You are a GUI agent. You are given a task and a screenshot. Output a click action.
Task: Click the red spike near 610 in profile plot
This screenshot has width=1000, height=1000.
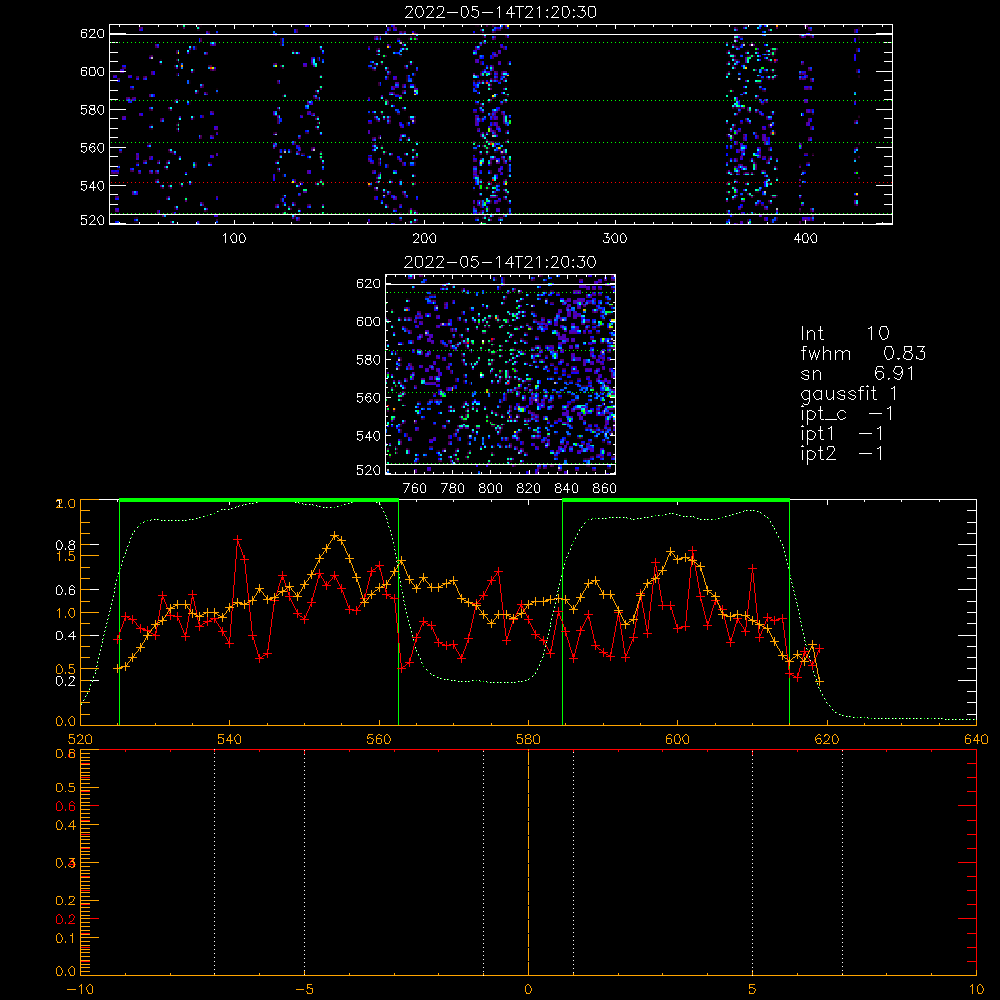(753, 567)
